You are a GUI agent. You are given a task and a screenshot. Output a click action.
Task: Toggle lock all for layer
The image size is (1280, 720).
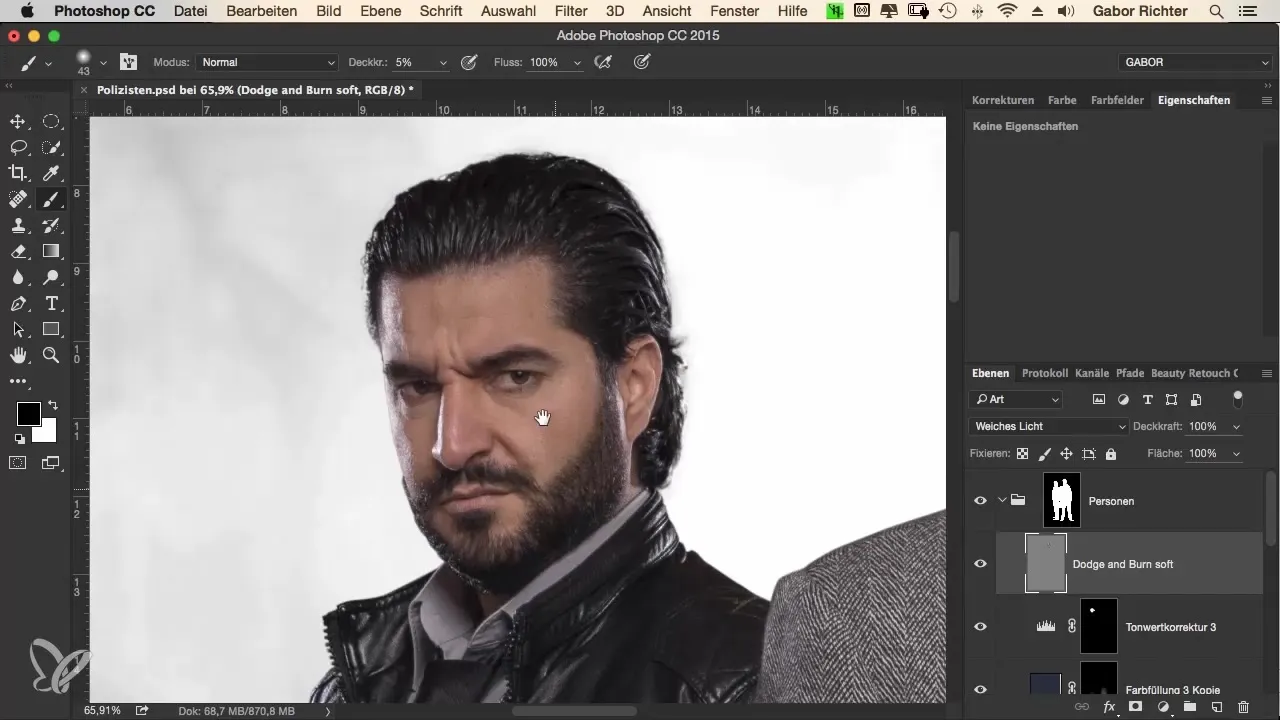(x=1110, y=454)
